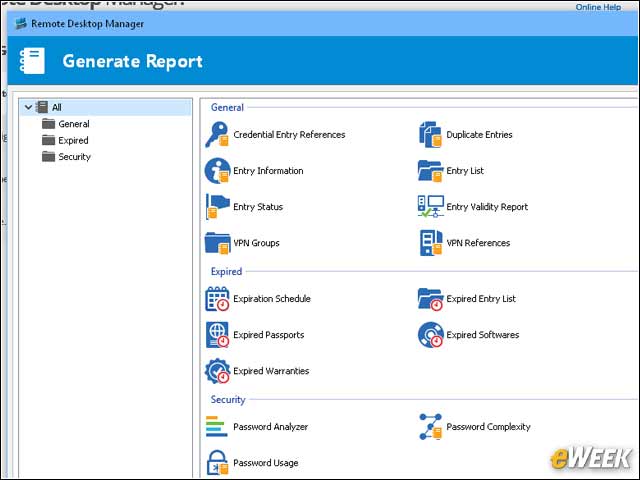Screen dimensions: 640x480
Task: Open Credential Entry References report
Action: [289, 135]
